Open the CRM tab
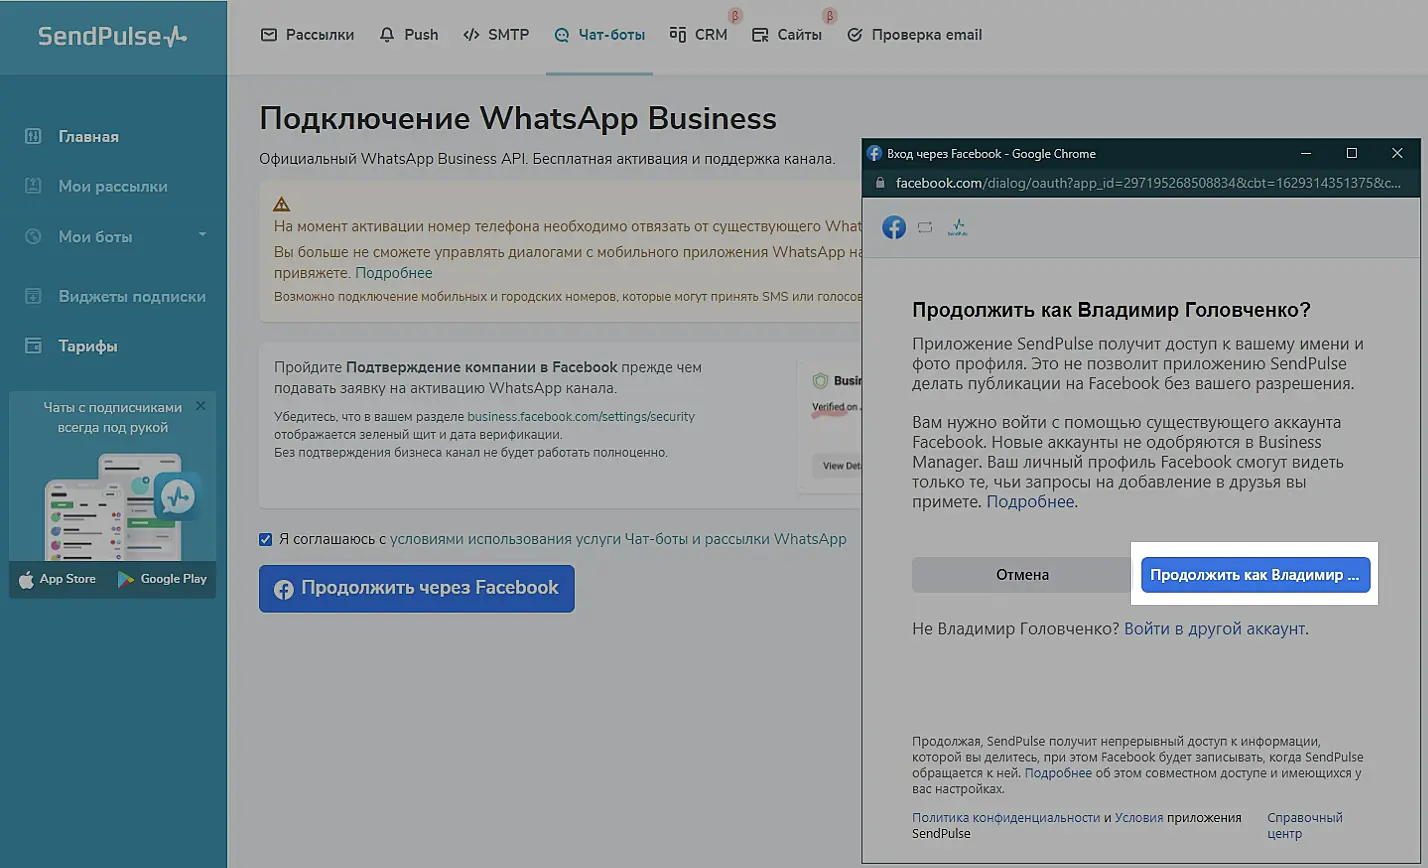The width and height of the screenshot is (1428, 868). 699,35
